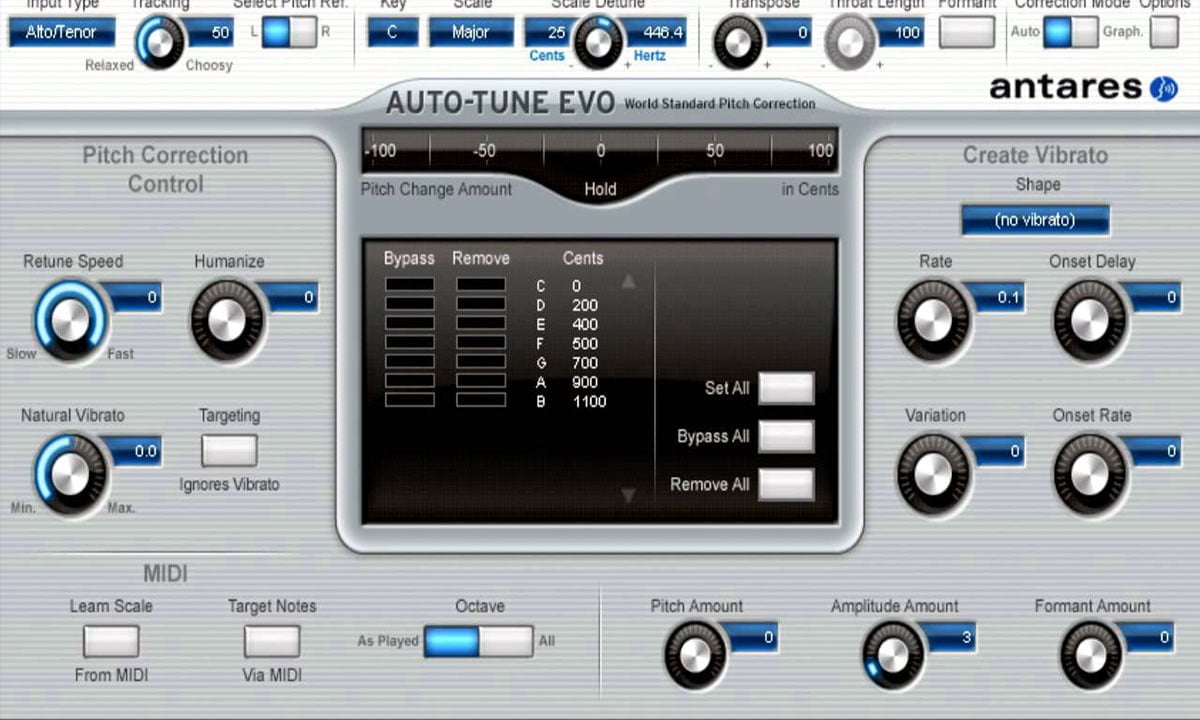Click the Bypass All button
Image resolution: width=1200 pixels, height=720 pixels.
pyautogui.click(x=786, y=436)
